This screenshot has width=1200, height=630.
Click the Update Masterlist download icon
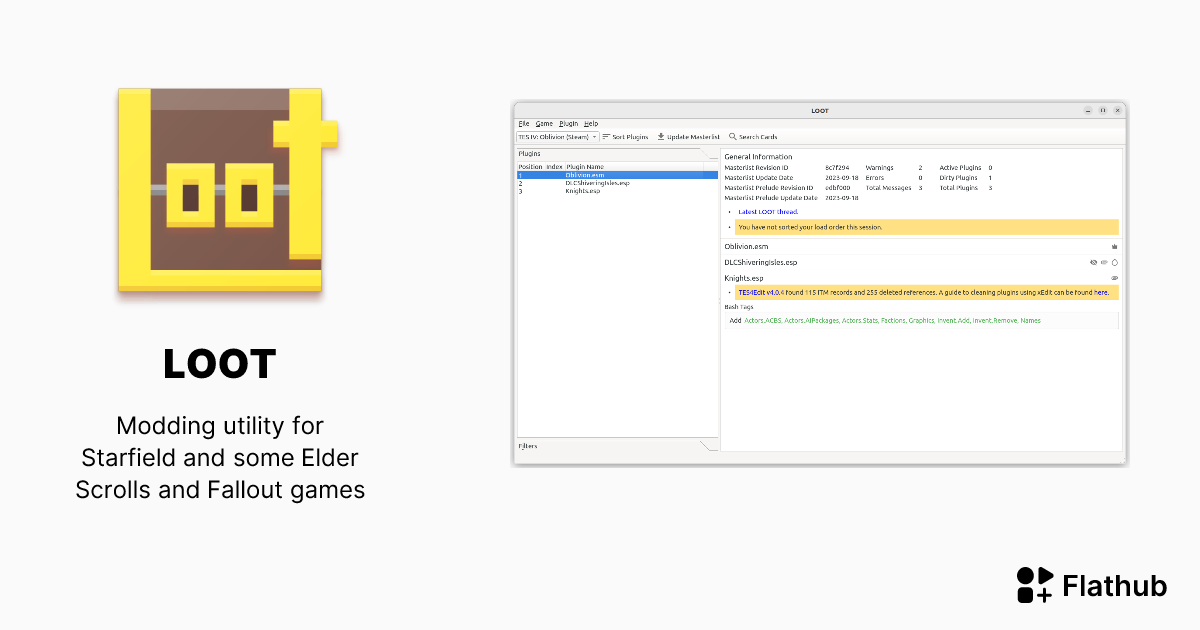tap(661, 137)
